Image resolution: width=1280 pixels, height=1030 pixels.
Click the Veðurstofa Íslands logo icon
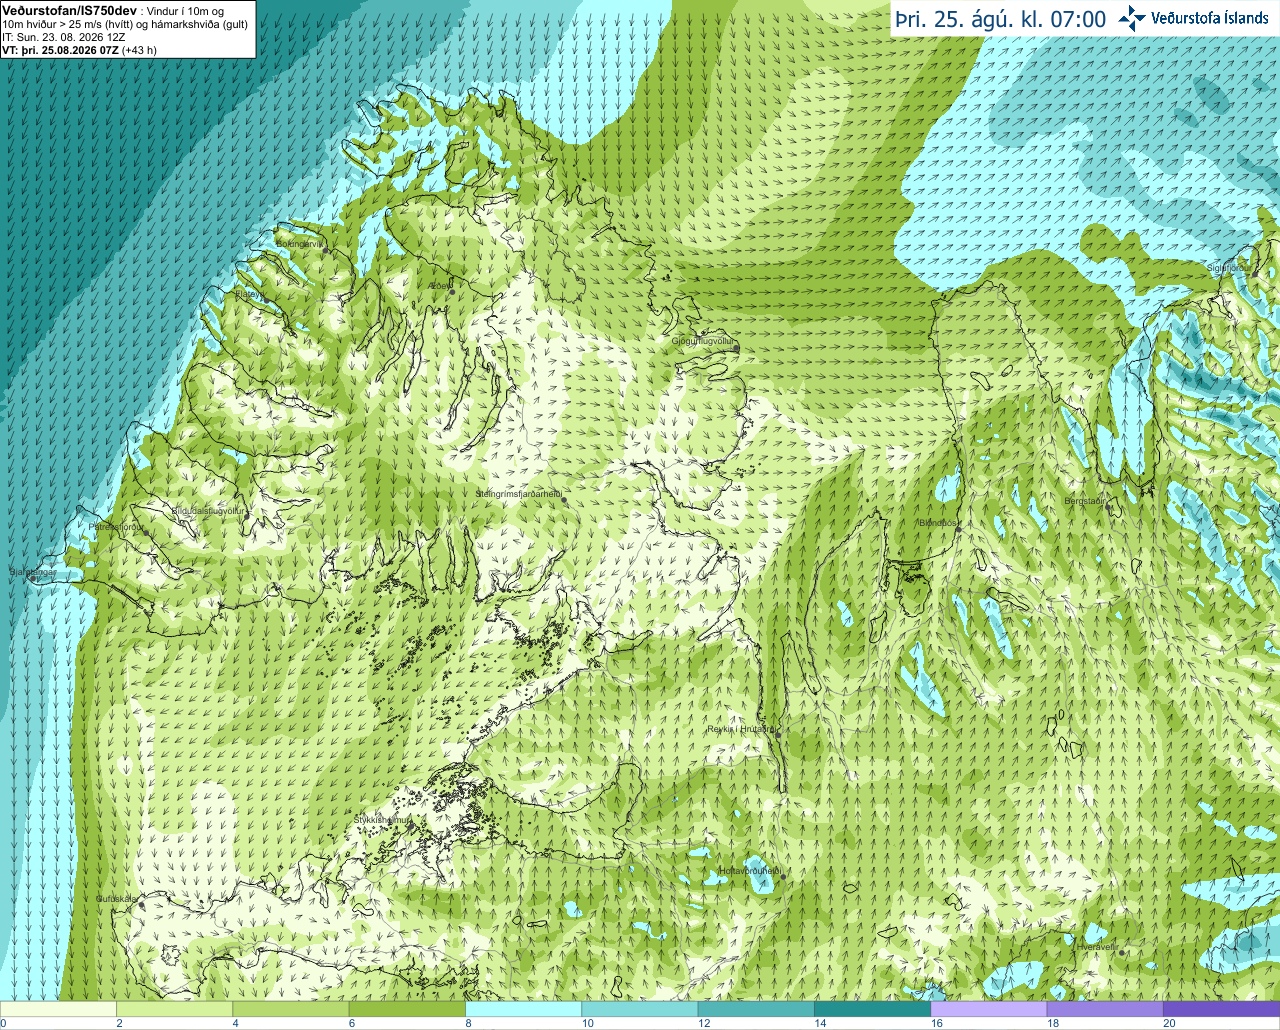pos(1133,18)
